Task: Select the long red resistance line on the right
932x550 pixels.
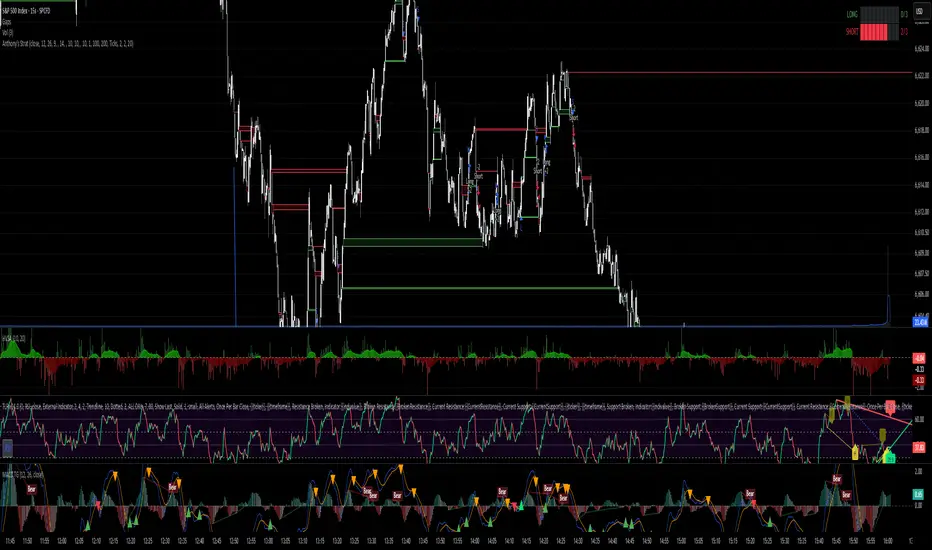Action: coord(740,73)
